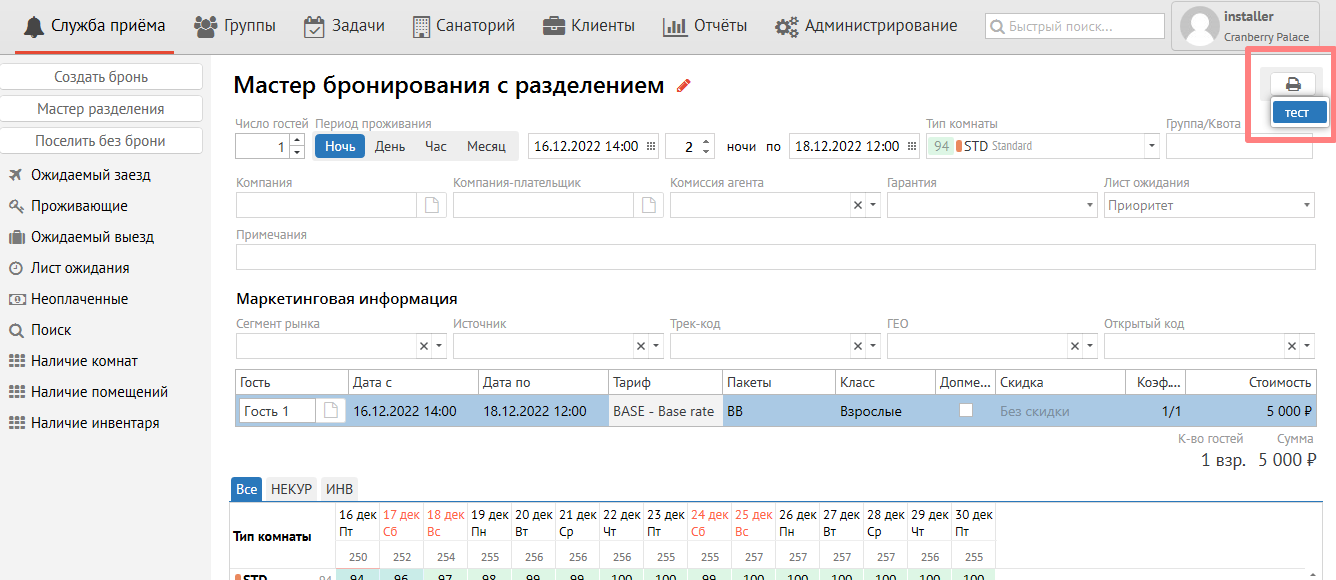The height and width of the screenshot is (580, 1336).
Task: Click the Быстрый поиск search field
Action: [1074, 27]
